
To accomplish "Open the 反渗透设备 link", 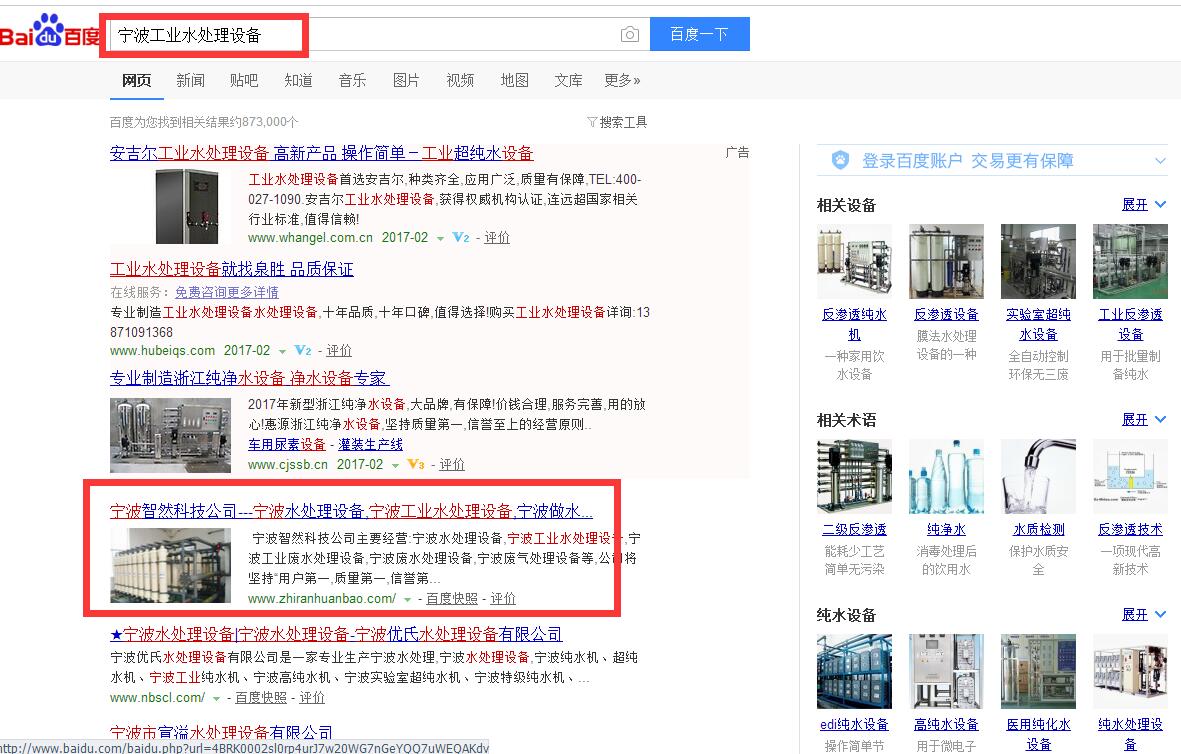I will pyautogui.click(x=946, y=314).
